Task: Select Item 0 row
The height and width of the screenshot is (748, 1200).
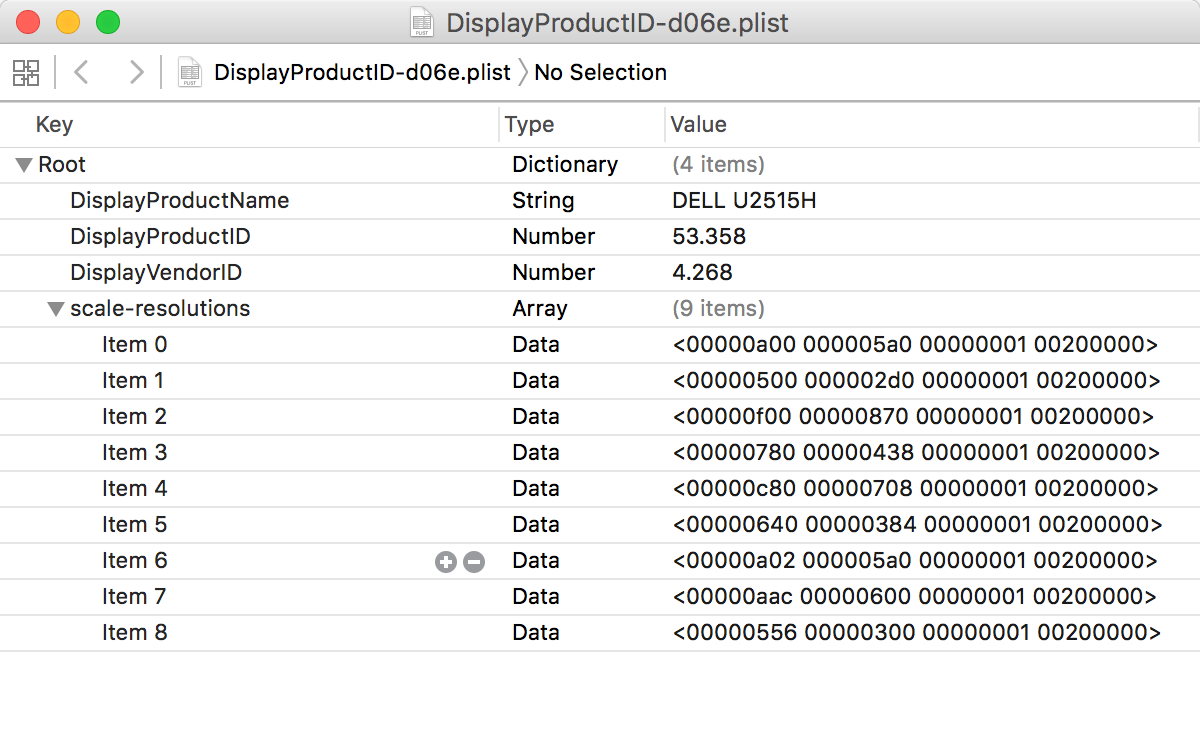Action: [600, 345]
